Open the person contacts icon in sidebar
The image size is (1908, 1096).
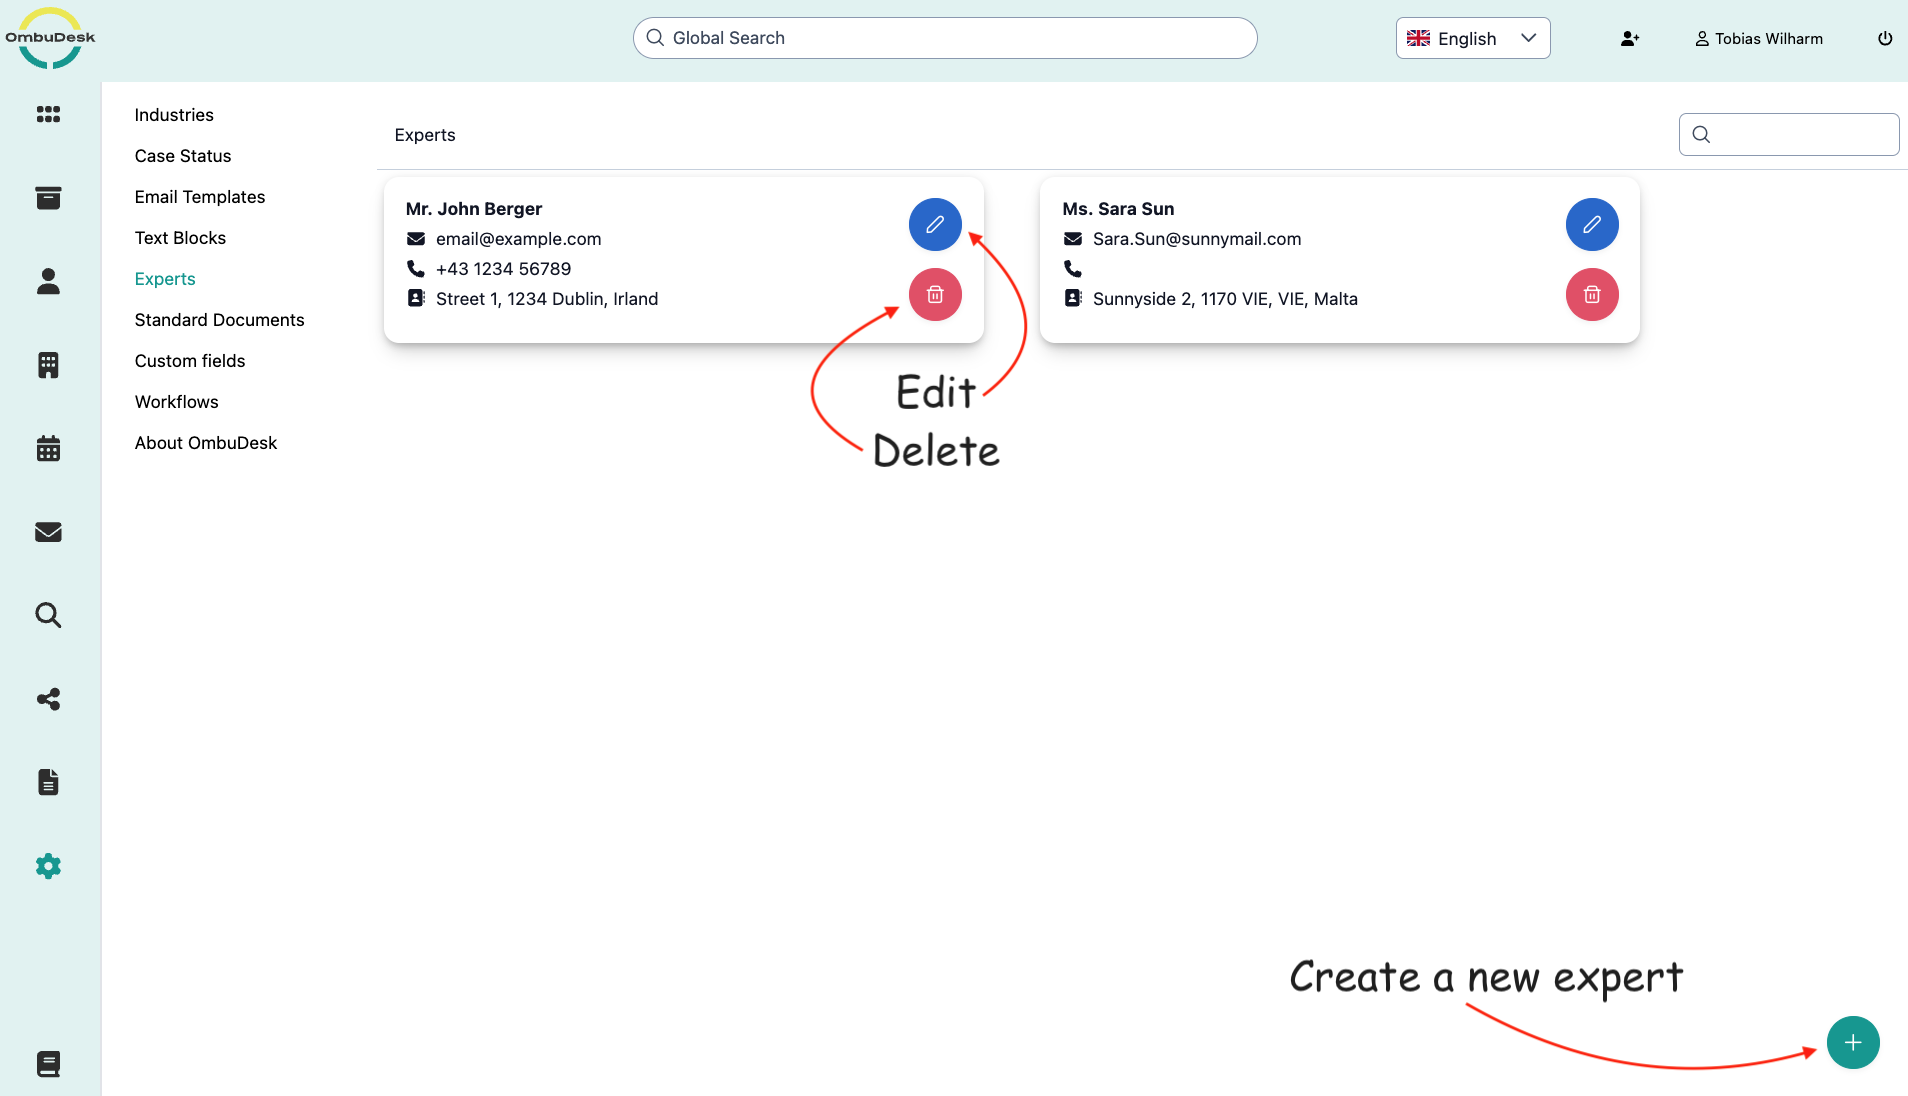click(x=48, y=281)
